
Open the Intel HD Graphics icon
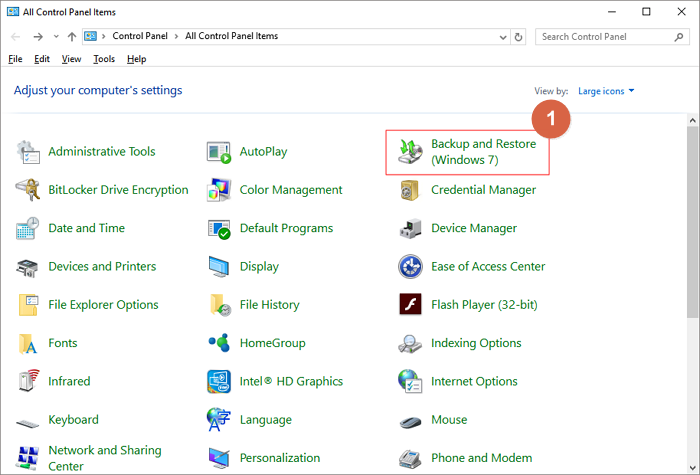(219, 381)
